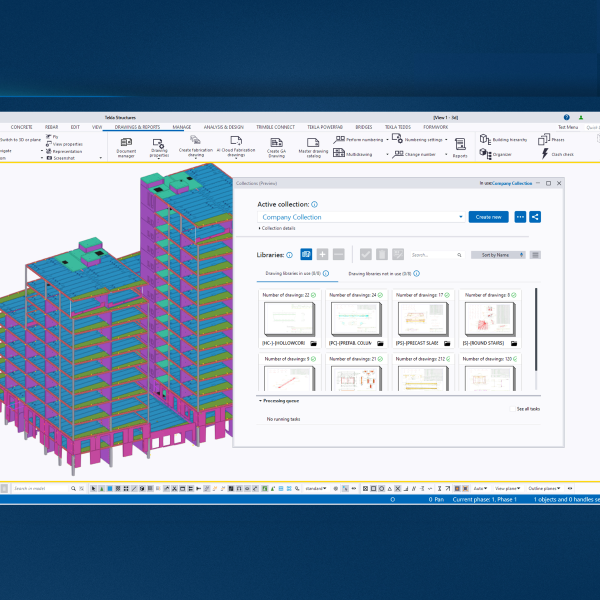The image size is (600, 600).
Task: Click the Screenshot tool in the ribbon
Action: click(x=60, y=158)
